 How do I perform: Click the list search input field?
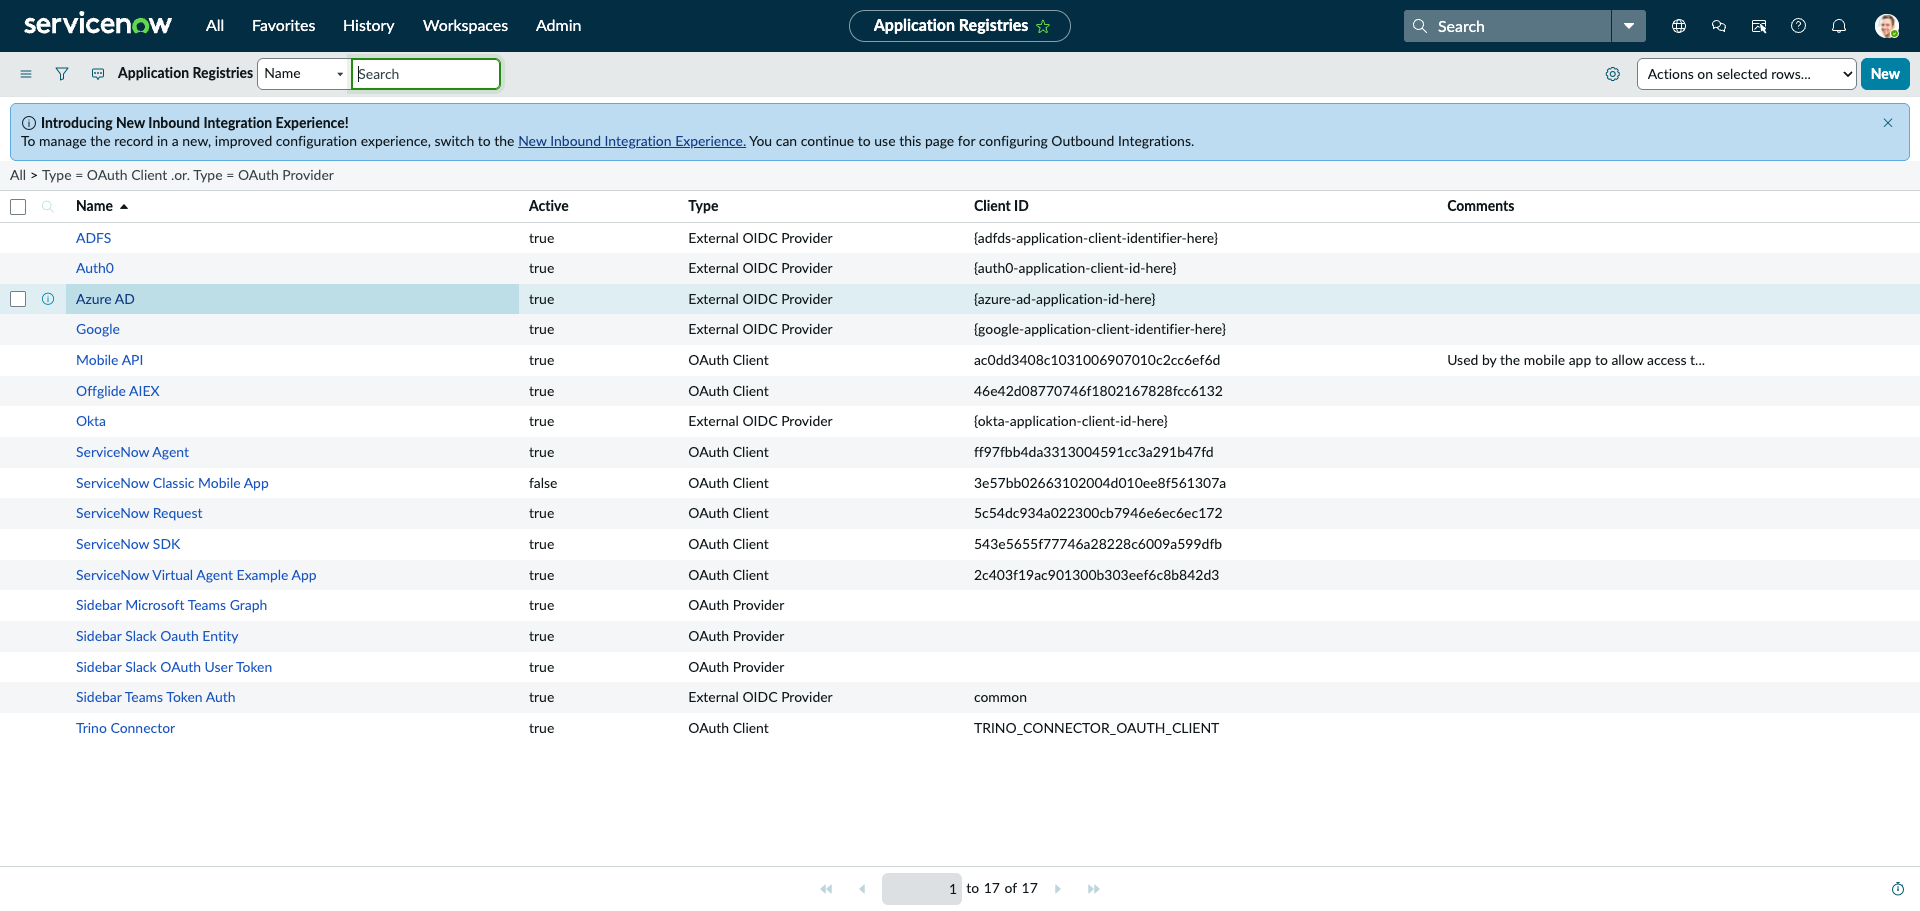point(426,74)
